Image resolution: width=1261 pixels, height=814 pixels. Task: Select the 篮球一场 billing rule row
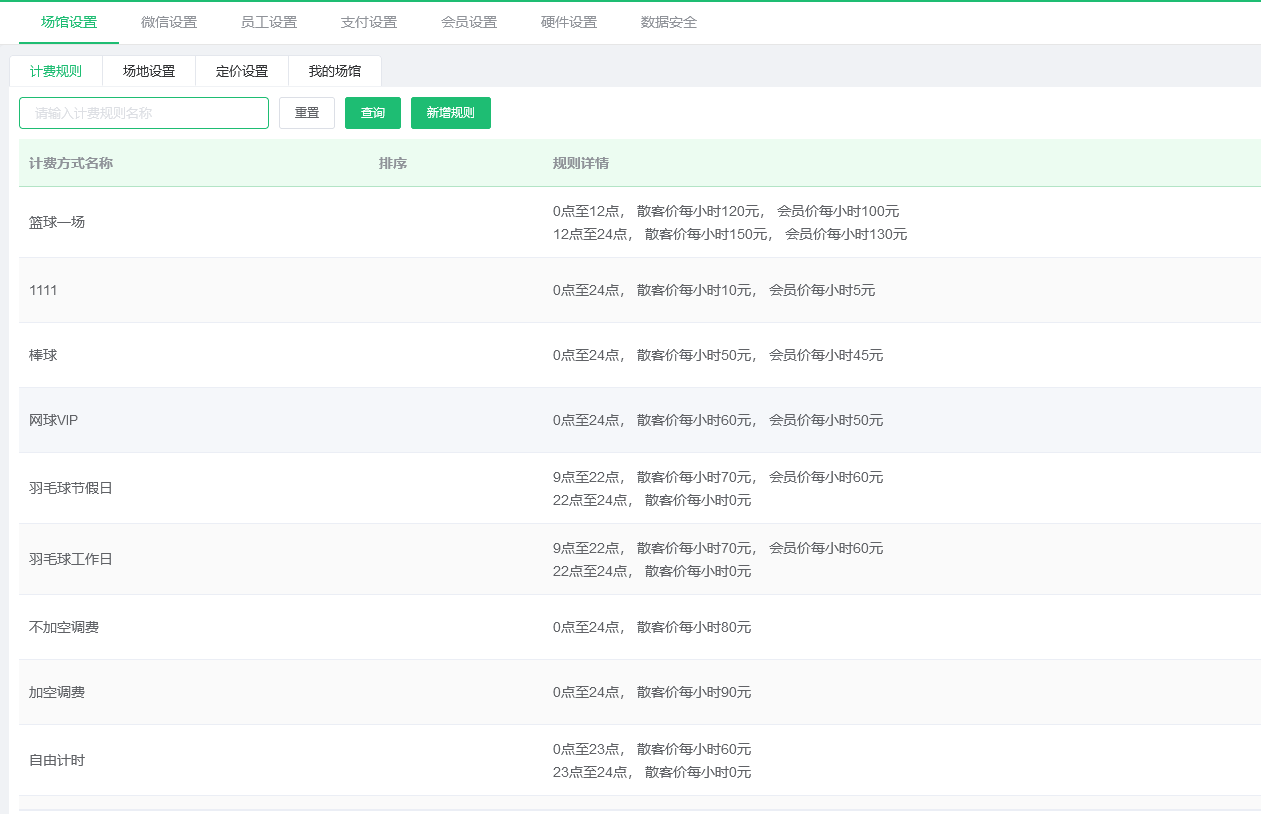tap(57, 223)
